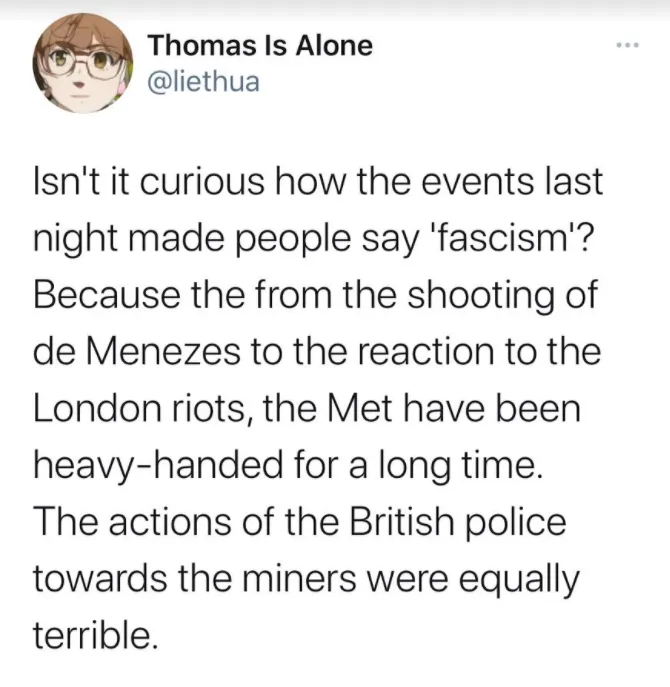Open the profile avatar with glasses
670x687 pixels.
(83, 63)
